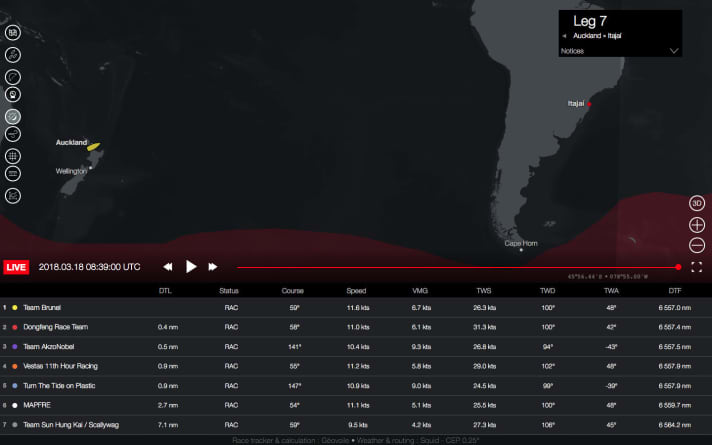Viewport: 712px width, 445px height.
Task: Sort by VMG column header
Action: (x=420, y=291)
